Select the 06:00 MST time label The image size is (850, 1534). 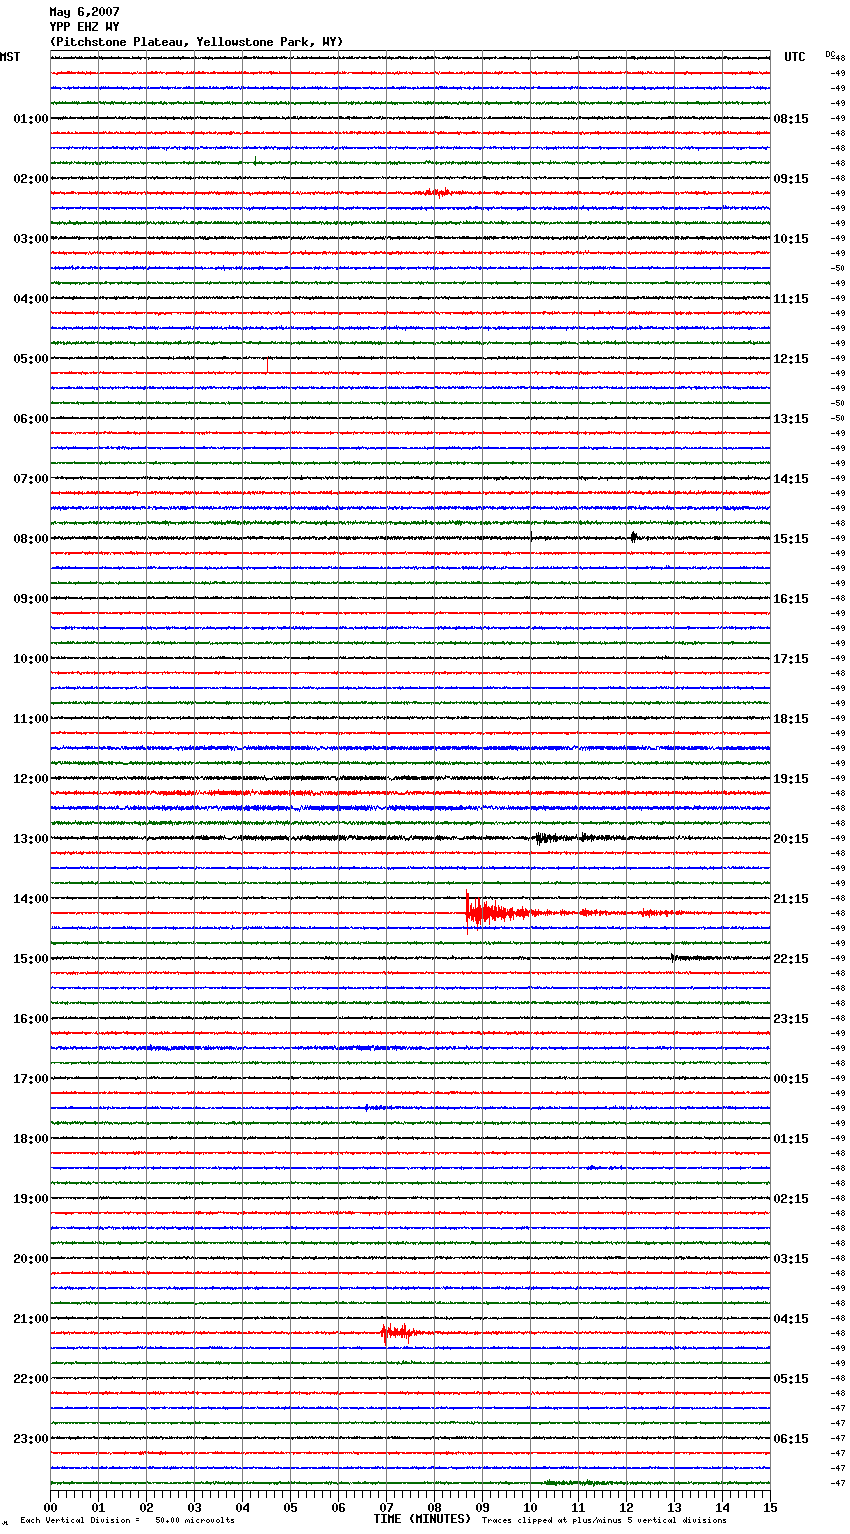31,419
